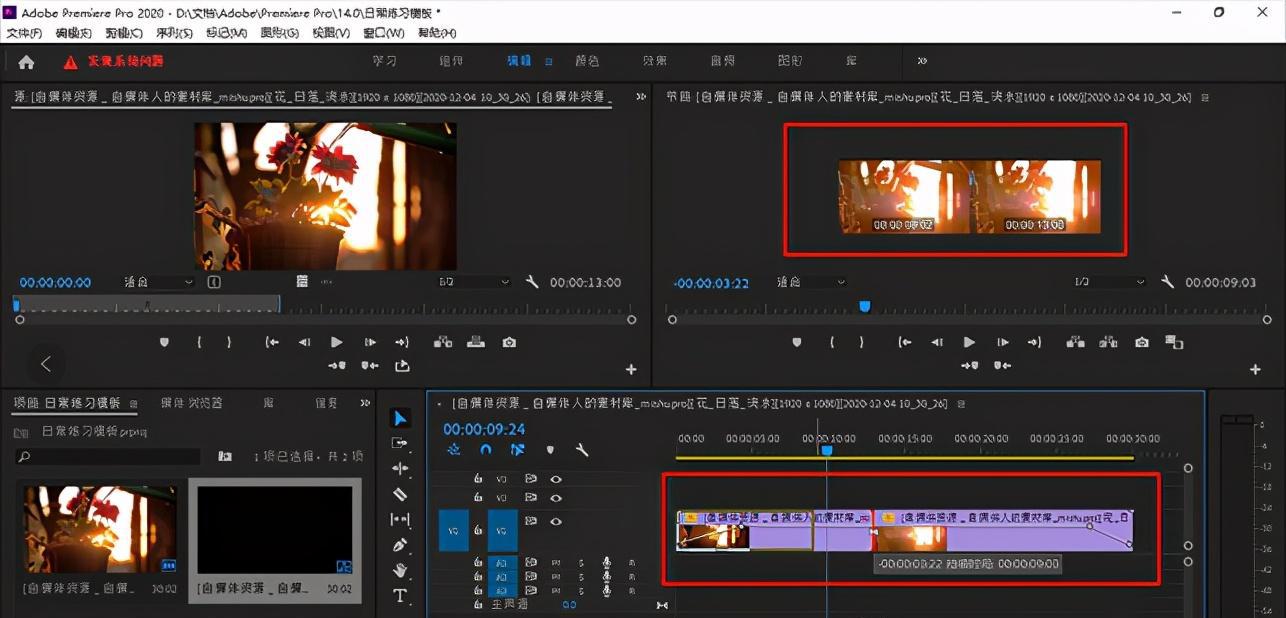Open the Program monitor settings wrench menu
This screenshot has height=618, width=1286.
click(1167, 283)
